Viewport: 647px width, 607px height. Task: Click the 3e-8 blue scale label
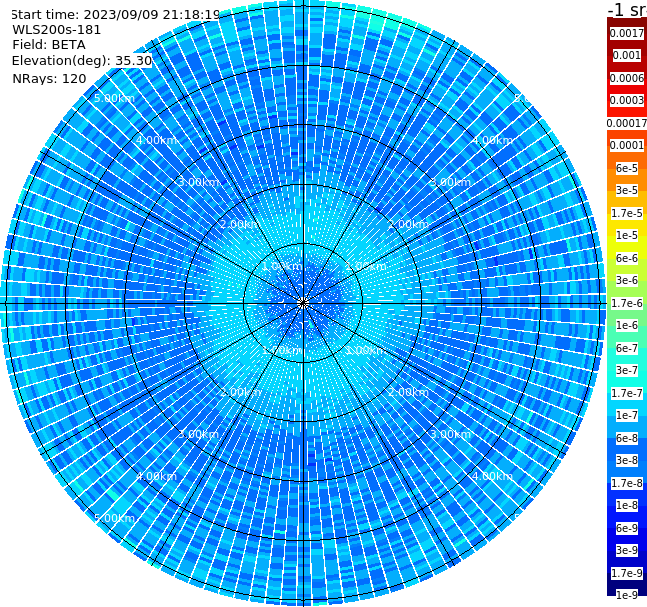click(x=627, y=460)
